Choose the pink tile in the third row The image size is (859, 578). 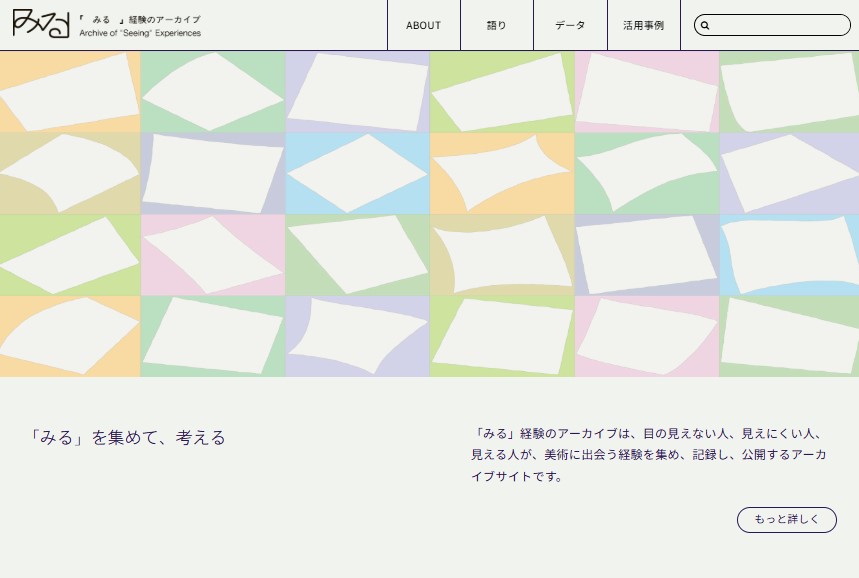(x=213, y=254)
